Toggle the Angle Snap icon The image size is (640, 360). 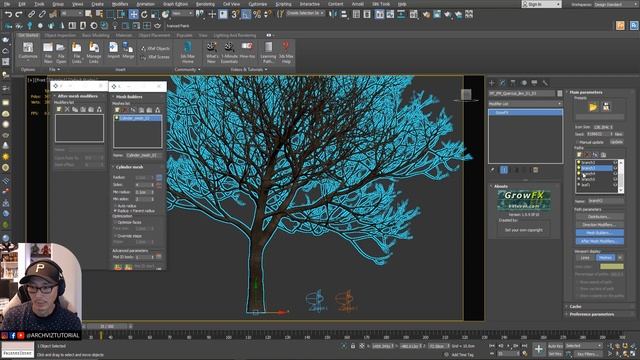[246, 14]
